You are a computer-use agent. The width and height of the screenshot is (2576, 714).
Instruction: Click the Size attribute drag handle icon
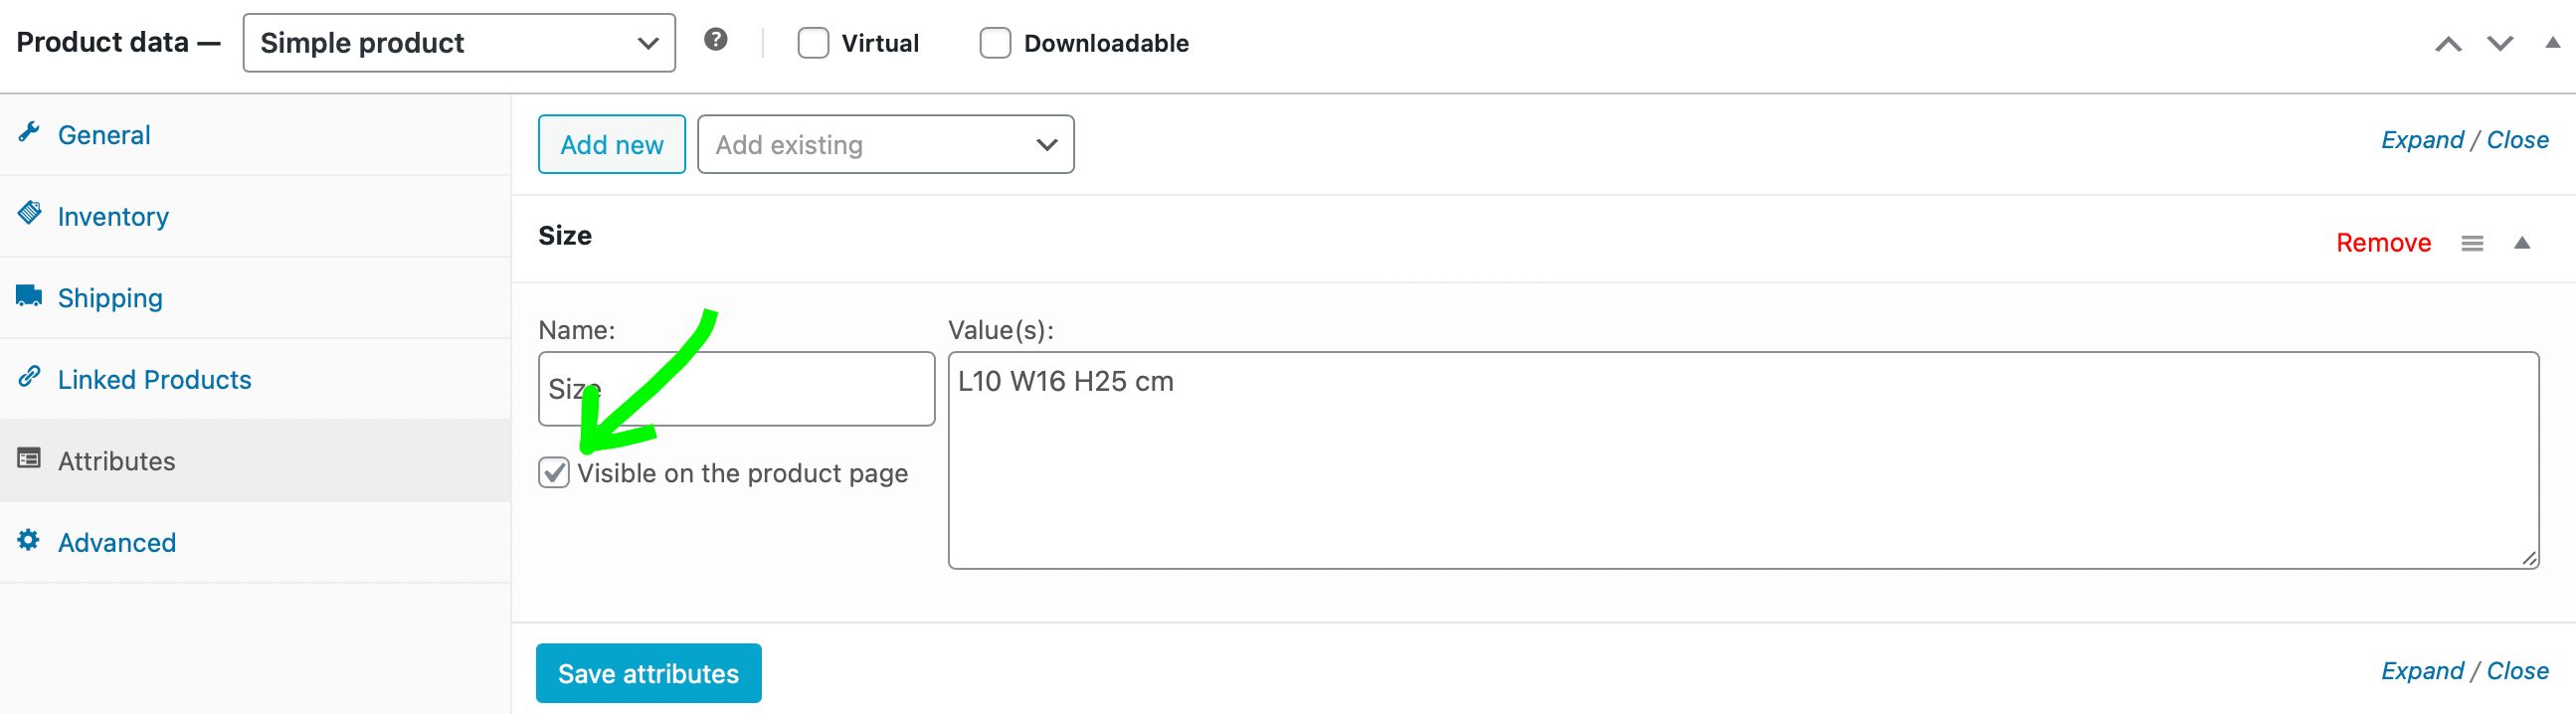click(2472, 243)
